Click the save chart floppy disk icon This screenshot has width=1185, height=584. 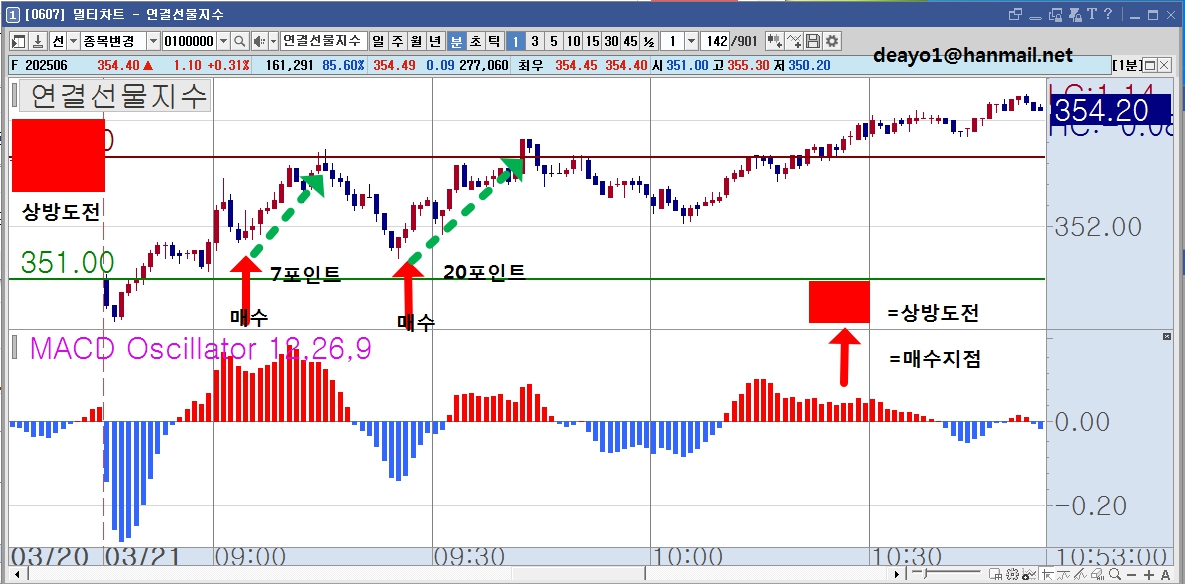click(x=813, y=41)
